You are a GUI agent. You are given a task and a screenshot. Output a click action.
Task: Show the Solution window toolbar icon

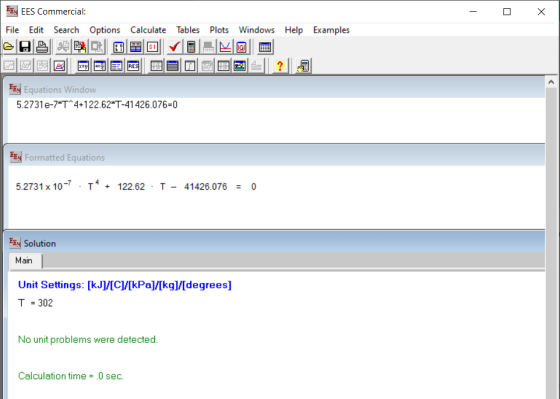(116, 66)
